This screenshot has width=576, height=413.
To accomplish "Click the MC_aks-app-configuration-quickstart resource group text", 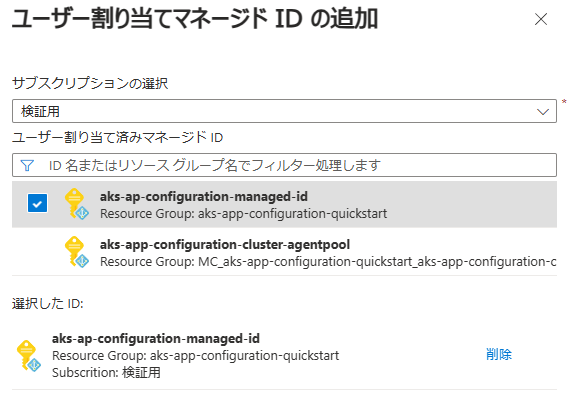I will point(328,262).
